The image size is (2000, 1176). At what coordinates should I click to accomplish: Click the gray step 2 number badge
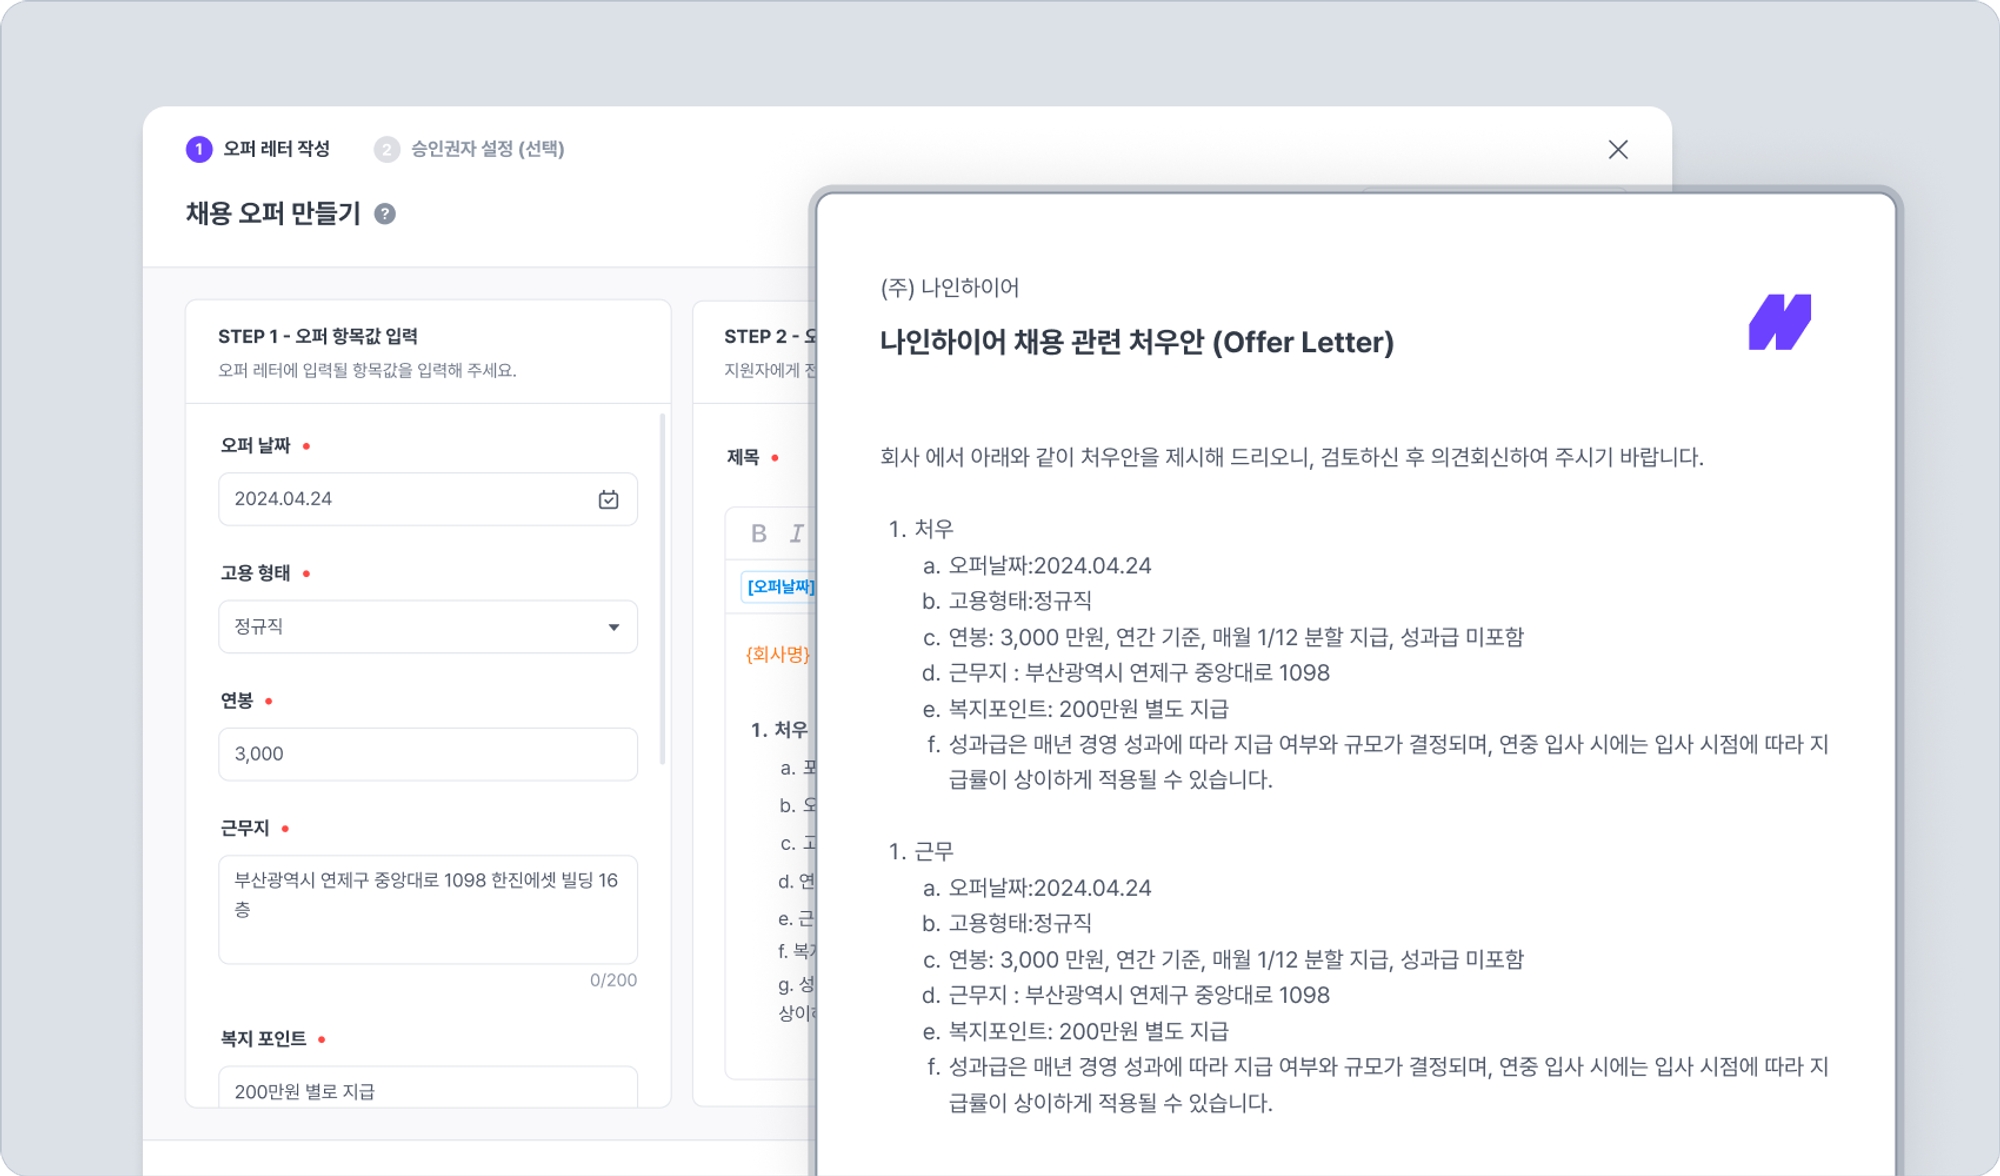coord(386,149)
